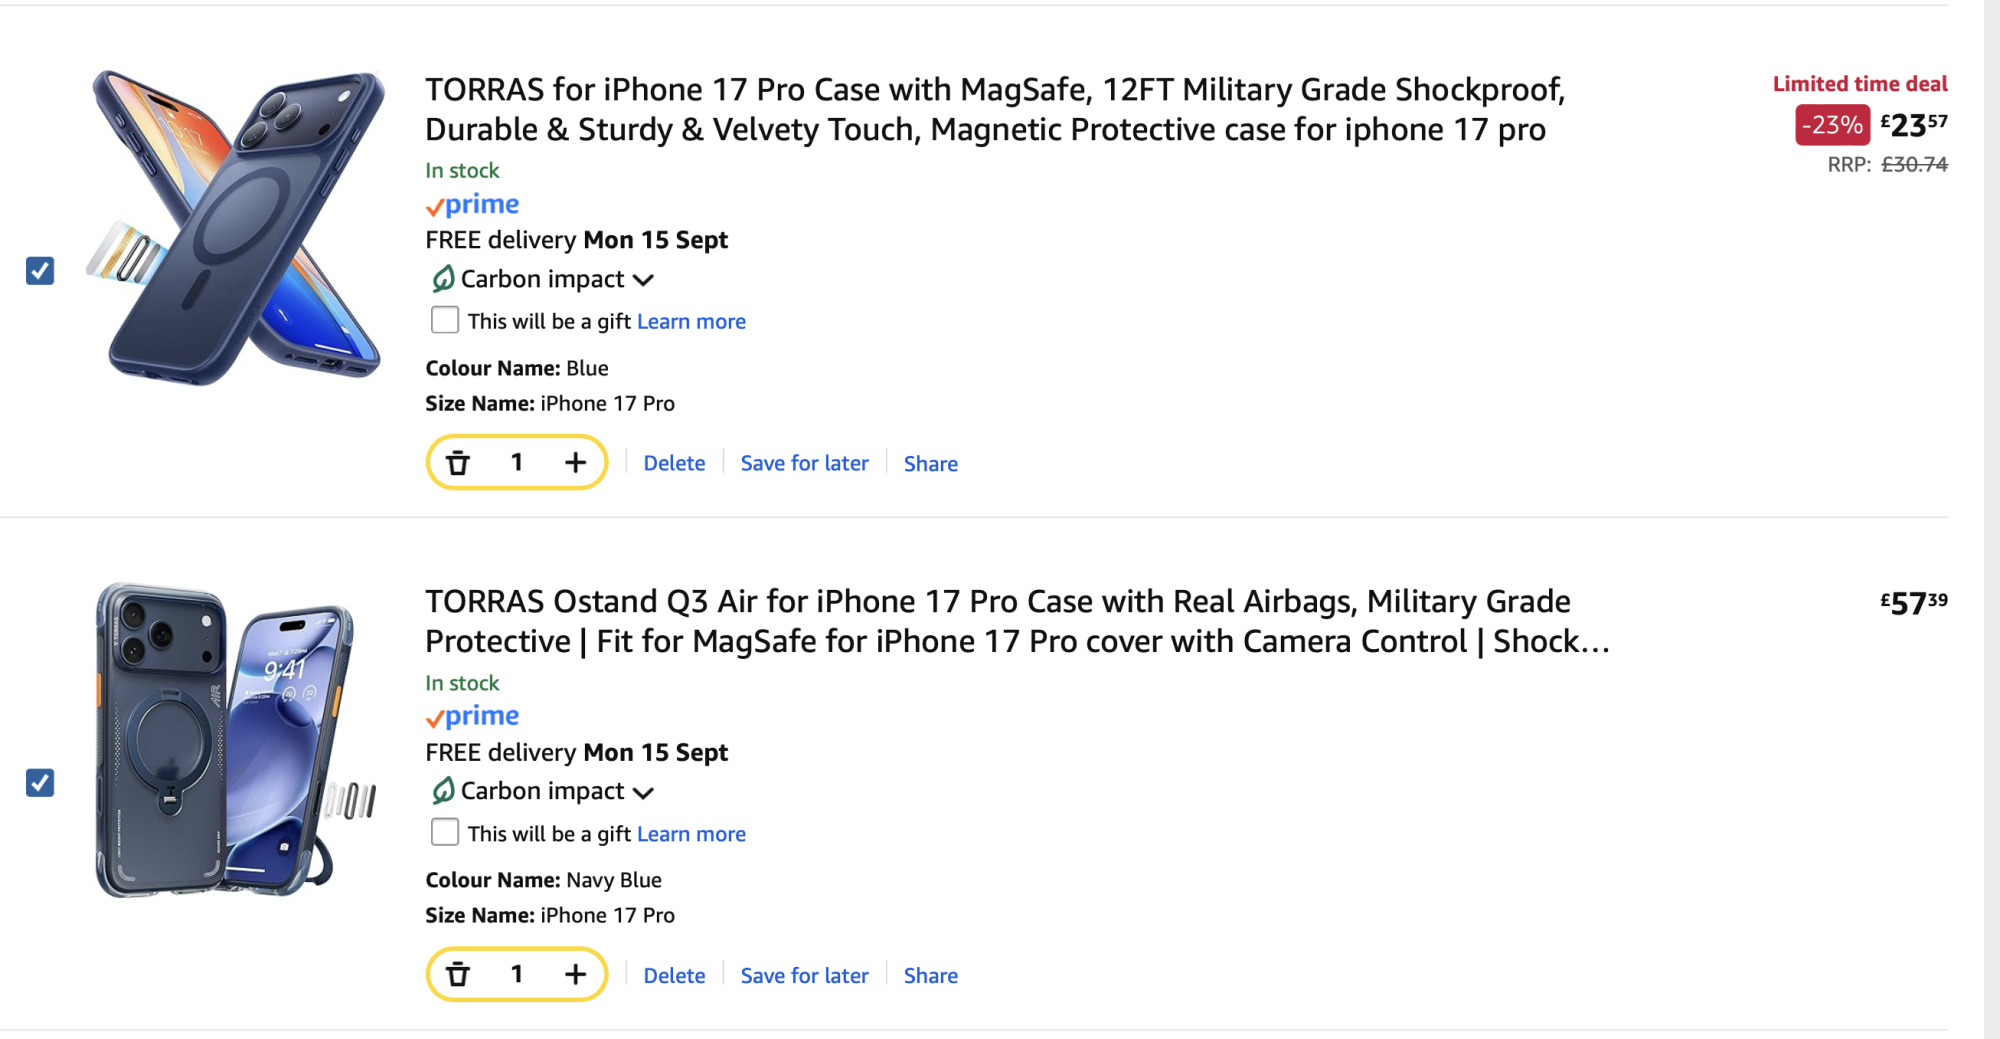The width and height of the screenshot is (2000, 1039).
Task: Click leaf icon beside second Carbon impact
Action: (443, 791)
